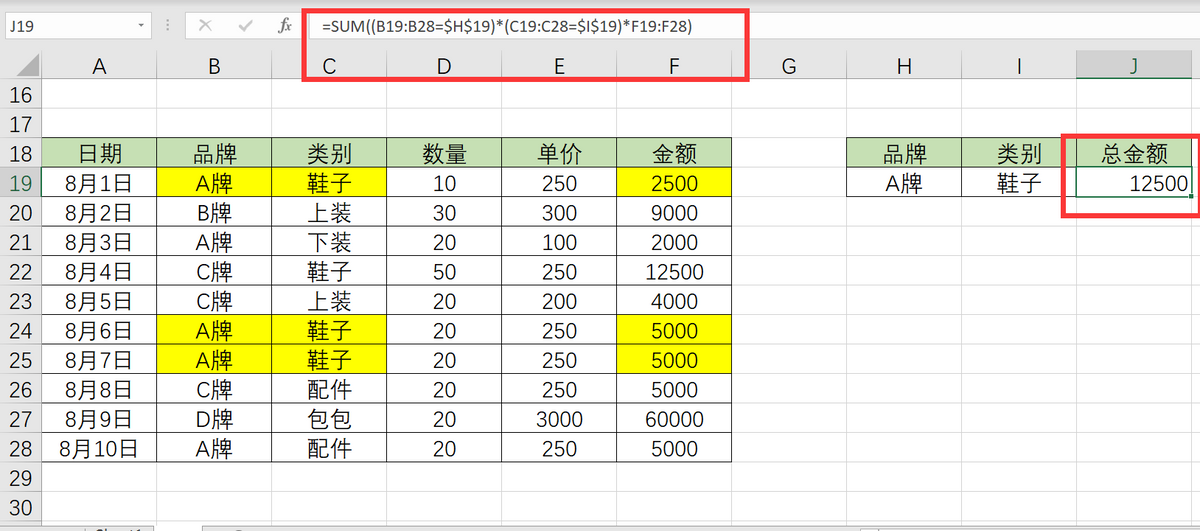This screenshot has height=531, width=1200.
Task: Click the unit price cell 100 in row 21
Action: tap(559, 242)
